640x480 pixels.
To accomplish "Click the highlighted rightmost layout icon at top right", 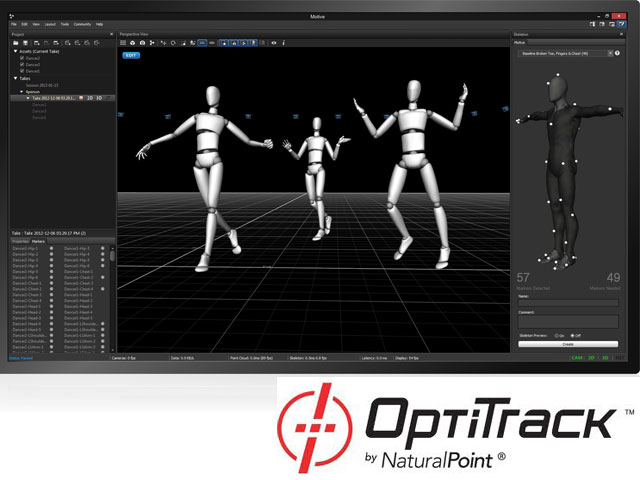I will tap(621, 24).
